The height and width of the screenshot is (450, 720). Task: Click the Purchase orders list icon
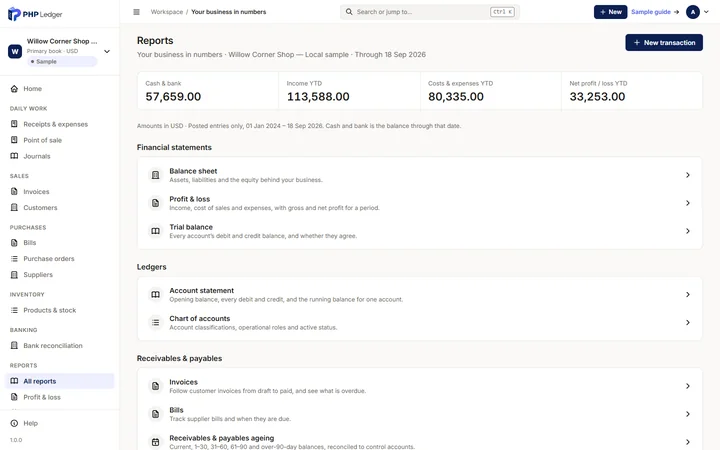14,259
